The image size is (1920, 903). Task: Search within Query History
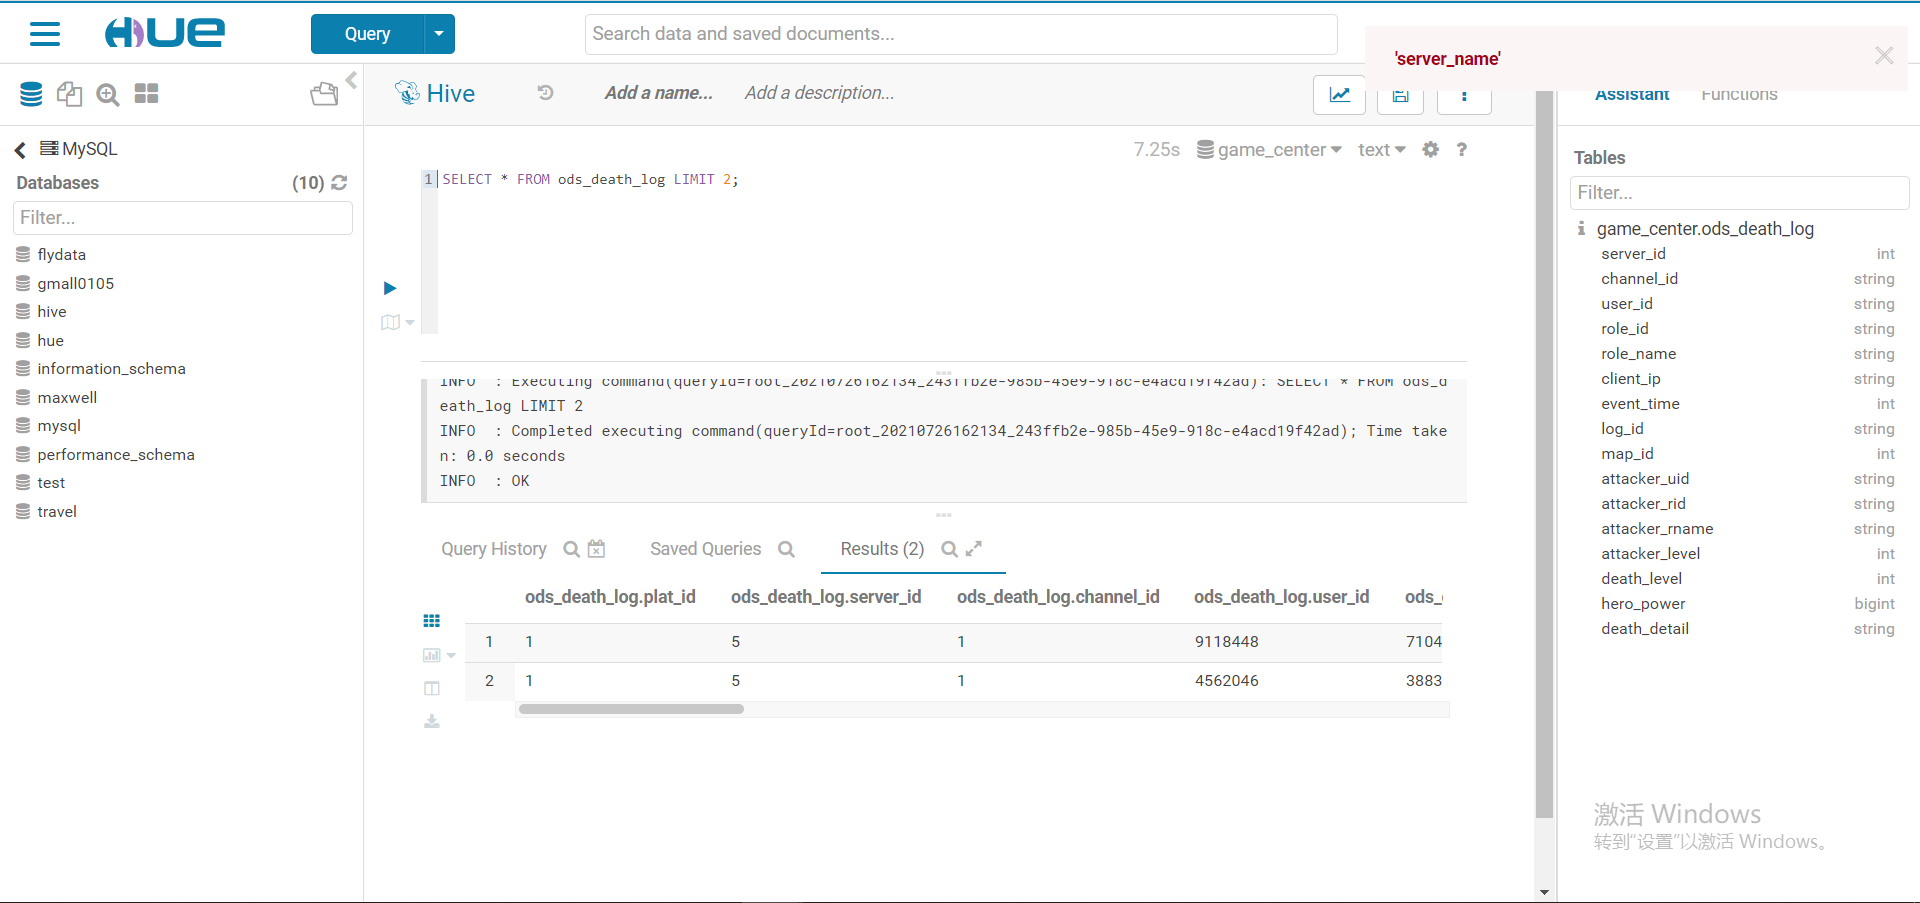click(x=572, y=549)
